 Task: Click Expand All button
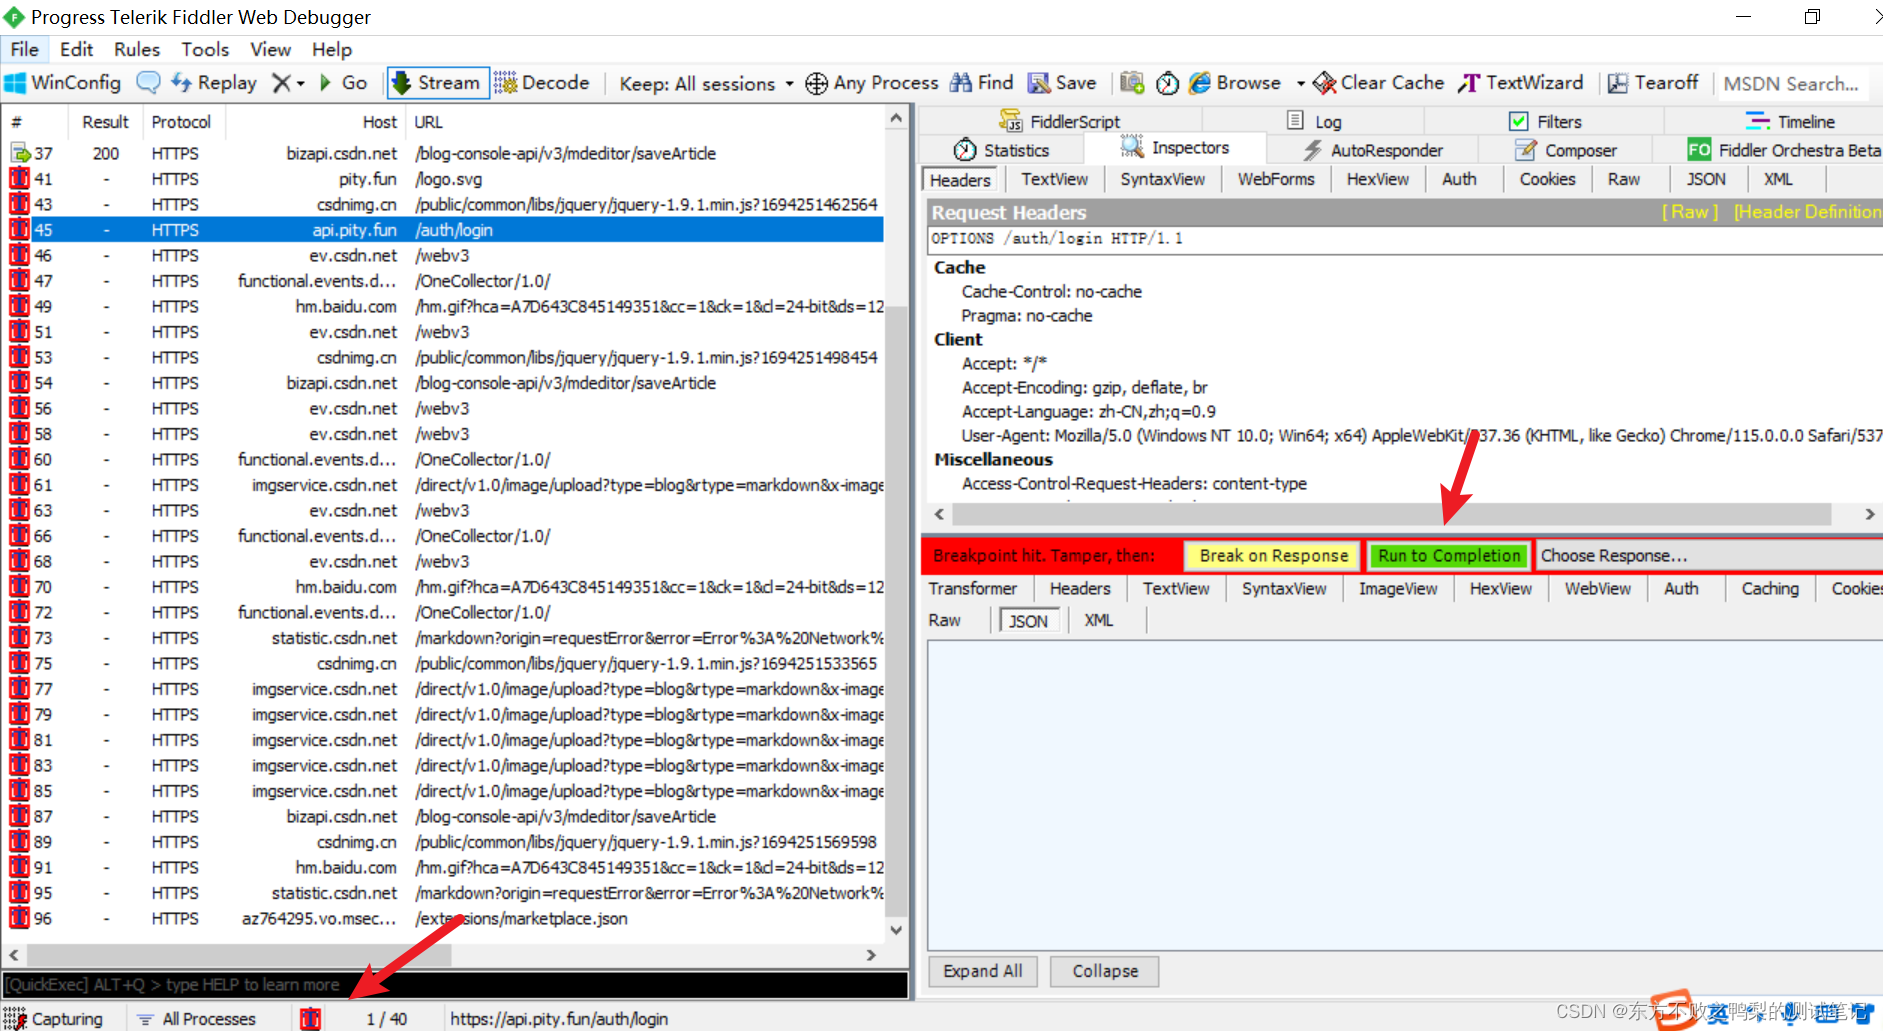click(983, 971)
